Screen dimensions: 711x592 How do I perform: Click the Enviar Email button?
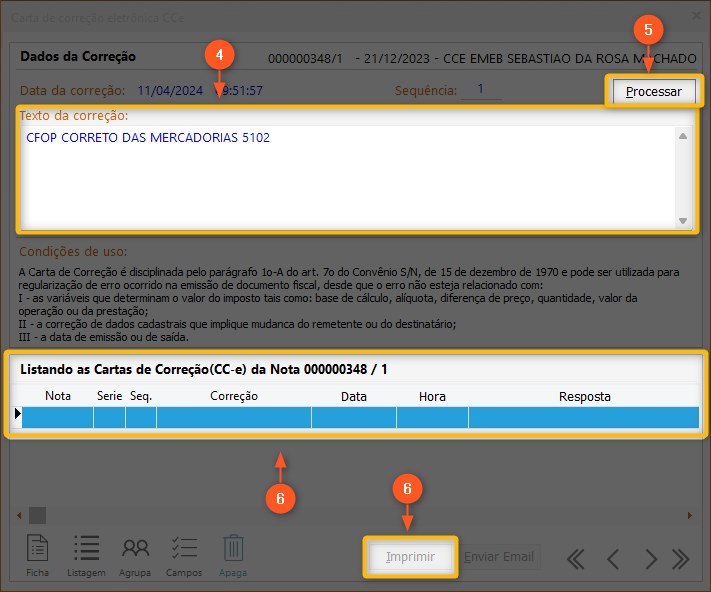coord(501,557)
